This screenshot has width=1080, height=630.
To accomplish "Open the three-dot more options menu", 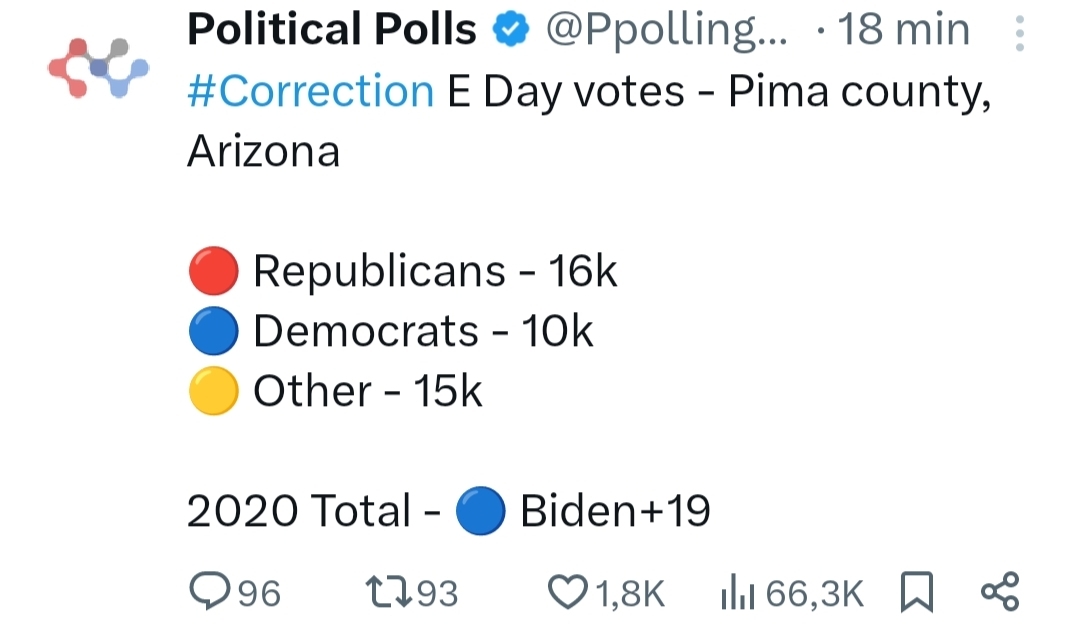I will pos(1019,33).
